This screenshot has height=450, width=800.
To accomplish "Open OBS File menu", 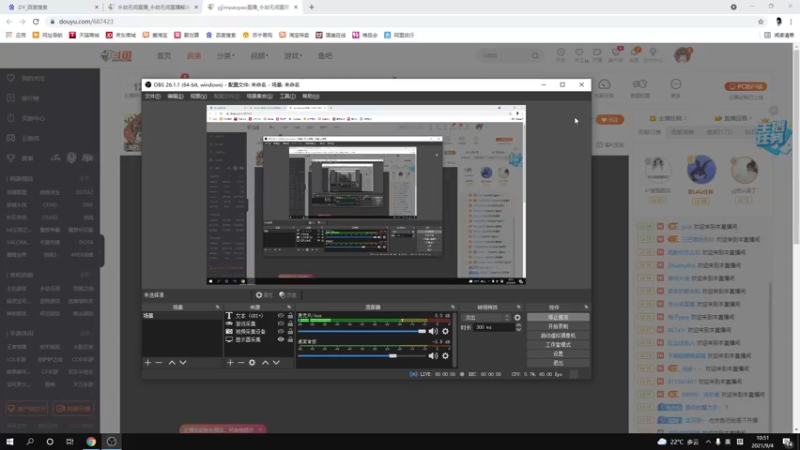I will 153,96.
